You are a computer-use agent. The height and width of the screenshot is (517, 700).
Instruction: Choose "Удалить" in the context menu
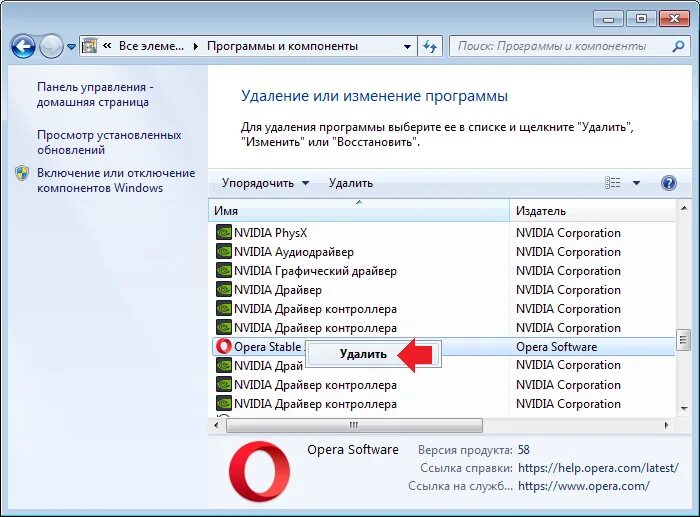362,354
